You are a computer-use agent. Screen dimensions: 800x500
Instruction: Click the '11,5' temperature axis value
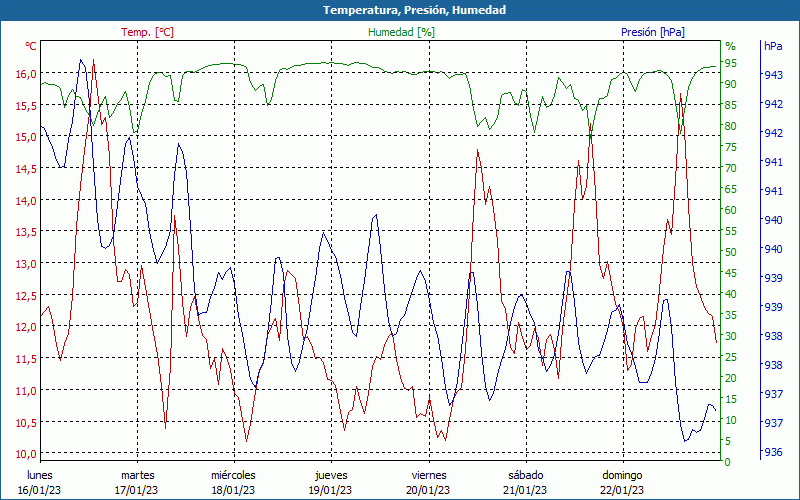pyautogui.click(x=26, y=359)
